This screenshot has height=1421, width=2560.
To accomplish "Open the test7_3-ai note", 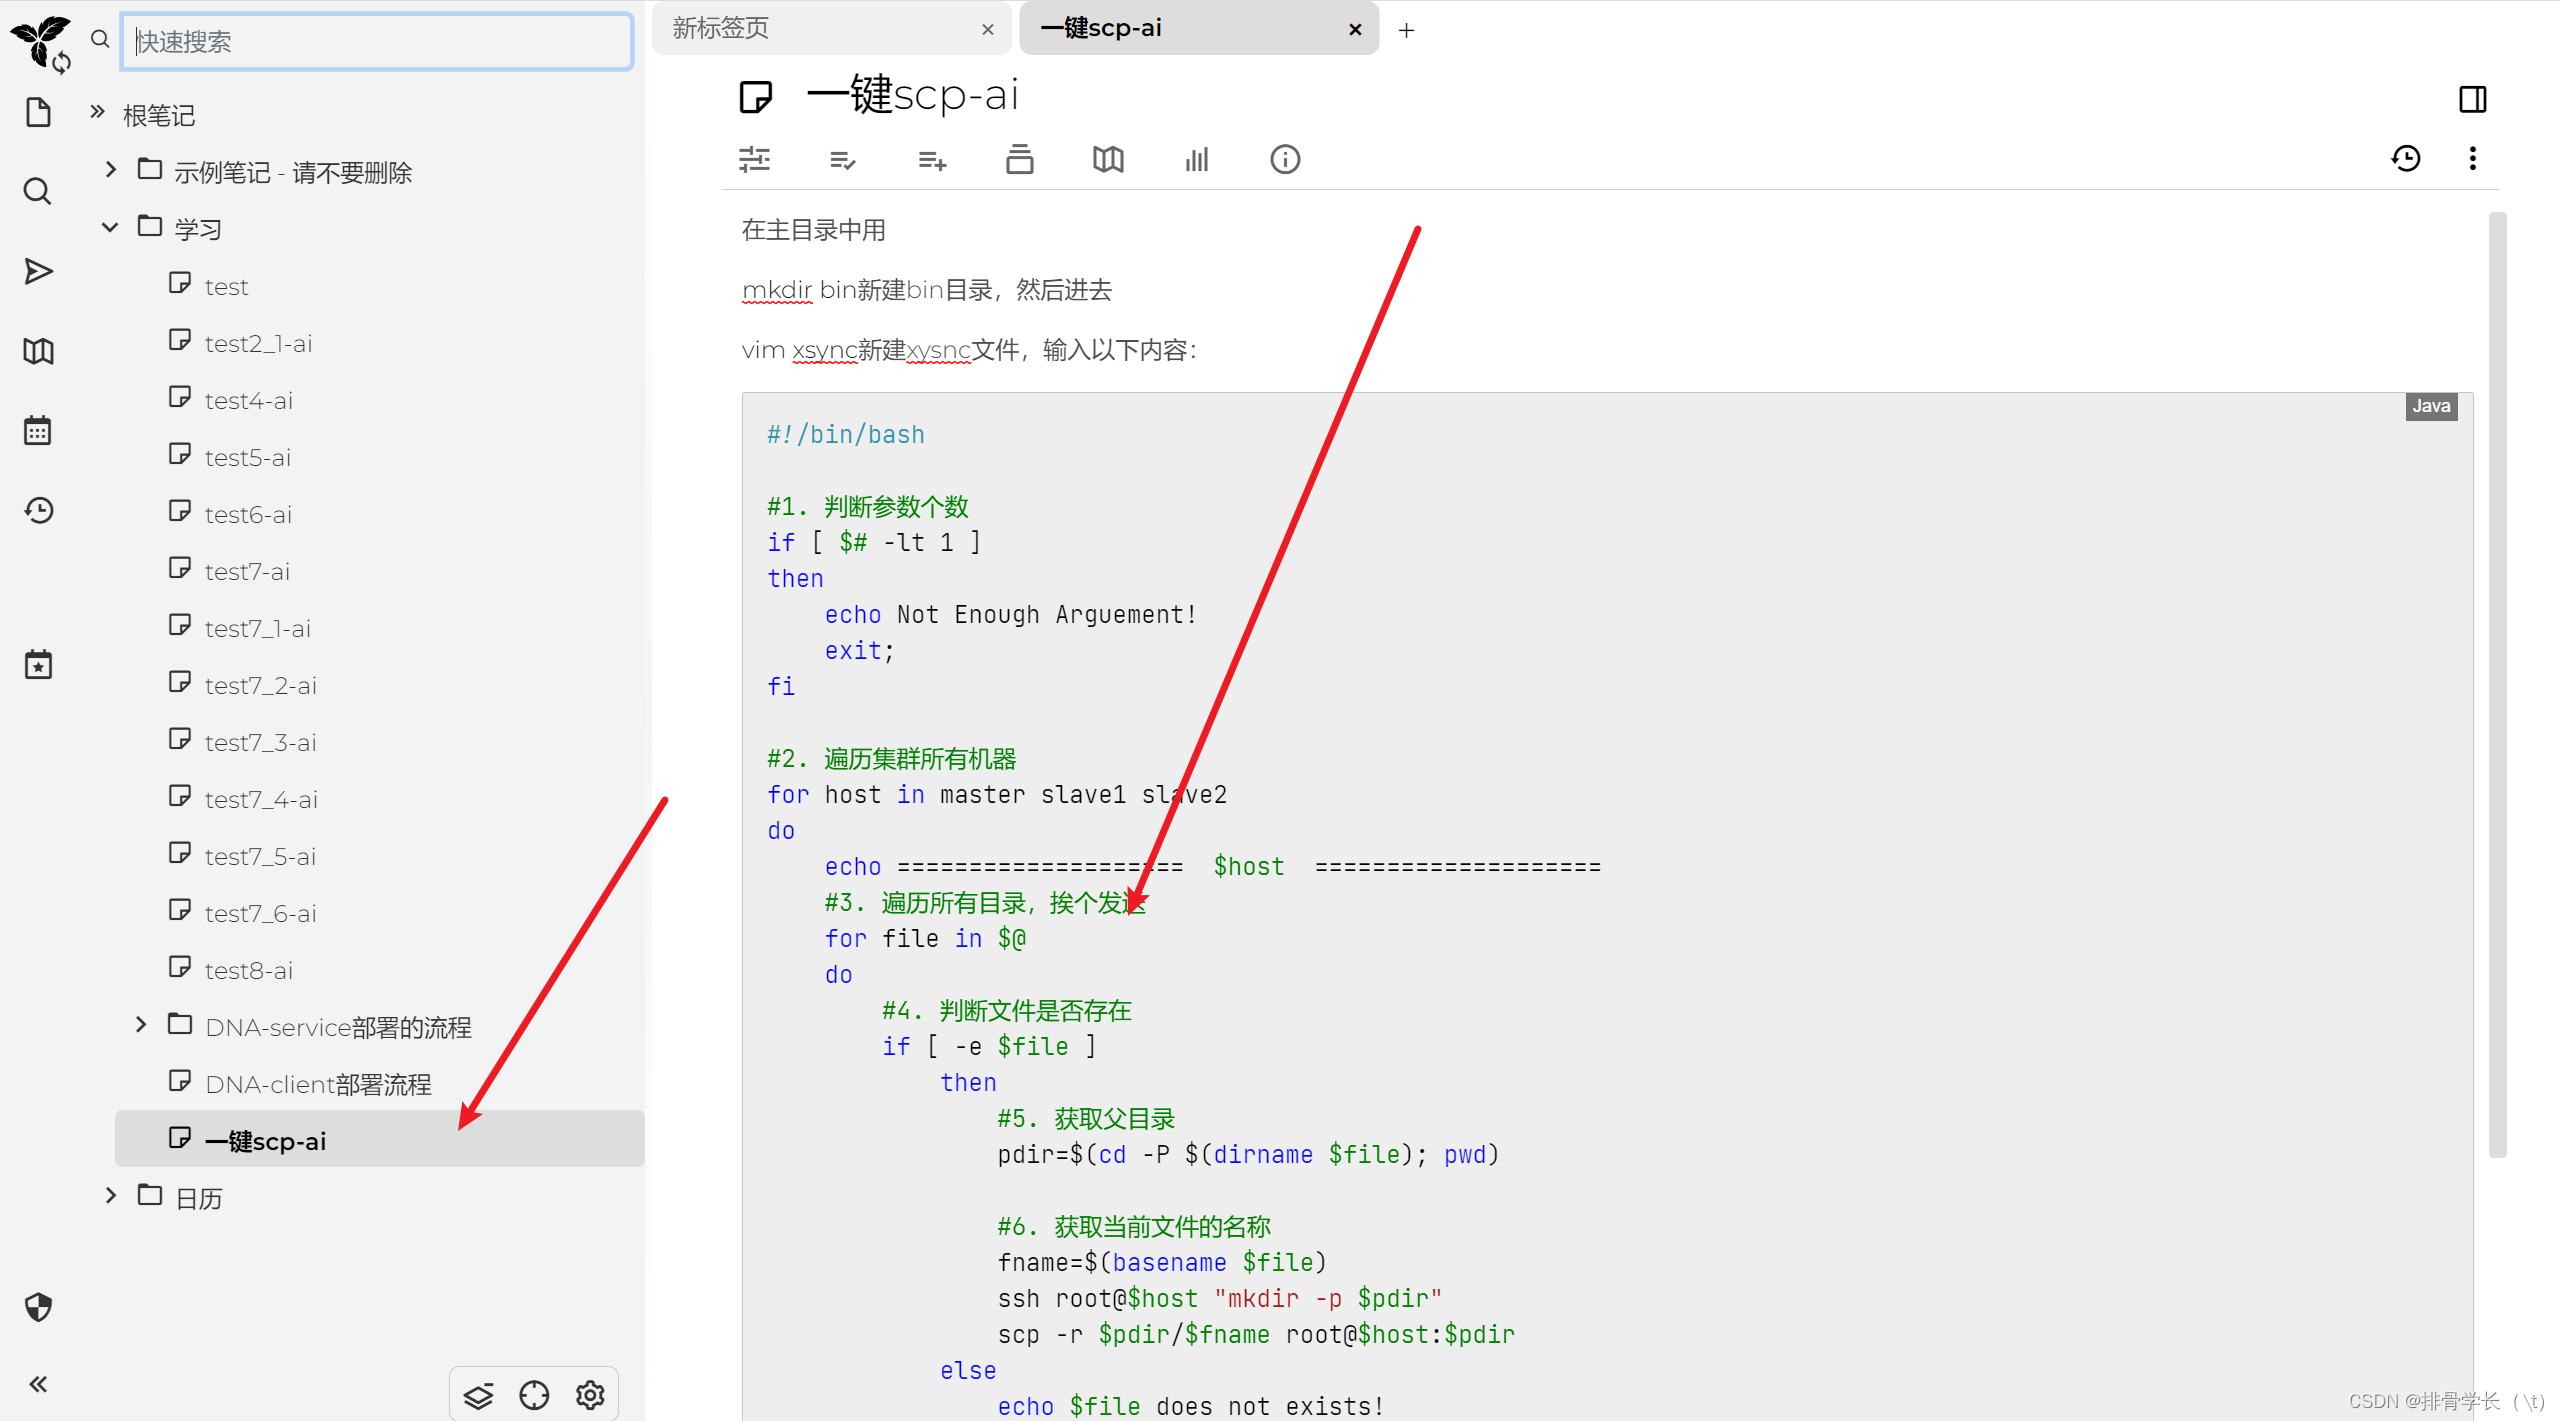I will [260, 742].
